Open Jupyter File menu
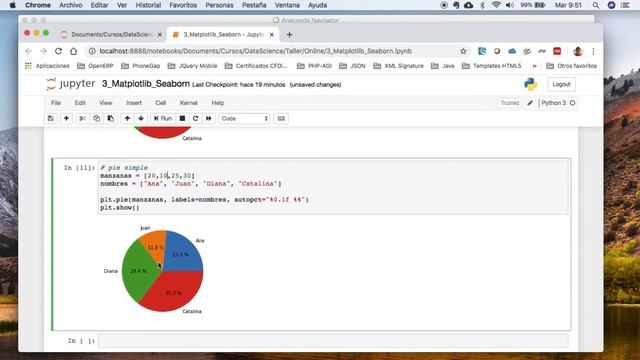Viewport: 640px width, 360px height. tap(56, 103)
